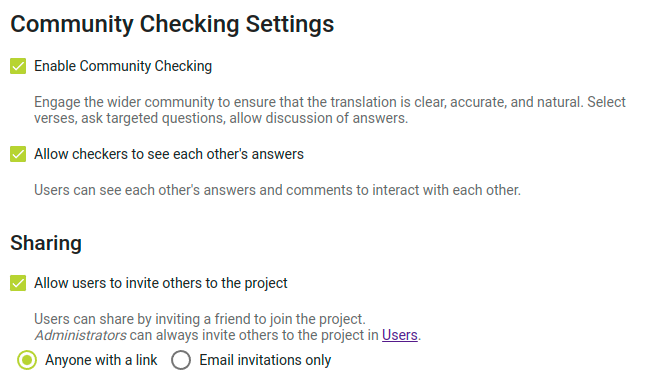Choose the 'Email invitations only' radio button

click(181, 360)
